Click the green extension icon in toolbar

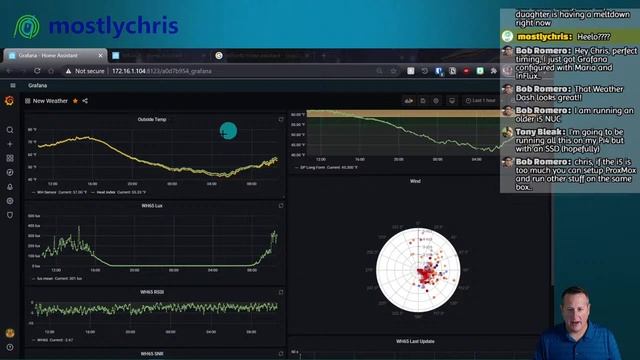[x=480, y=71]
